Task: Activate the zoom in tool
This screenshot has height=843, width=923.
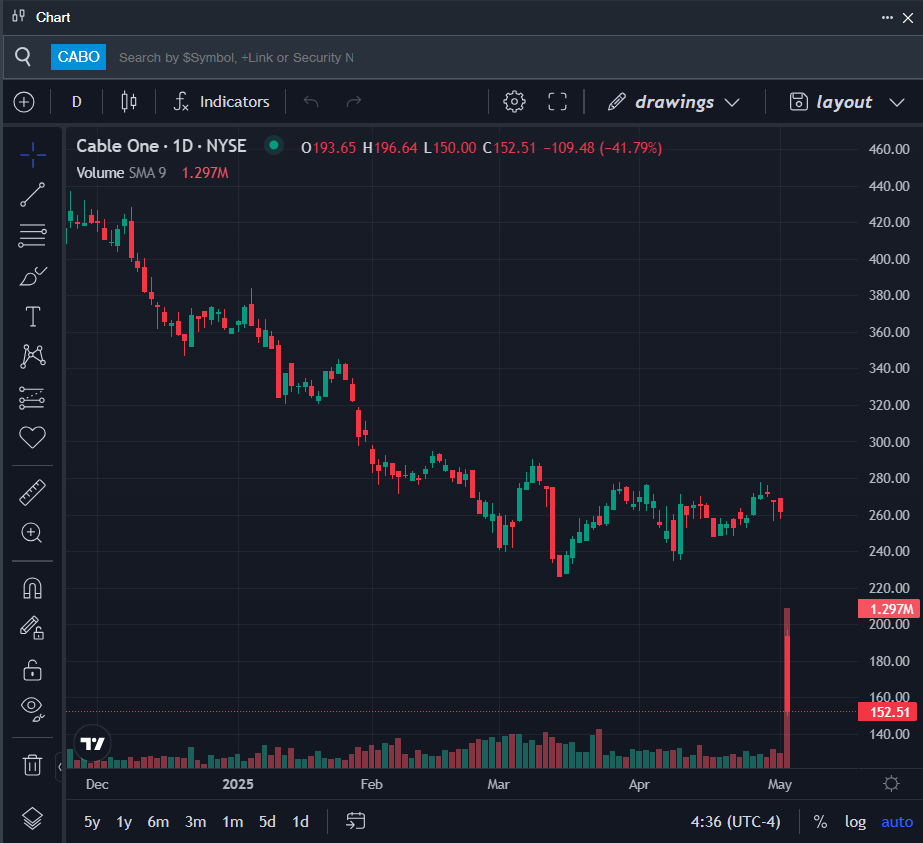Action: click(x=32, y=533)
